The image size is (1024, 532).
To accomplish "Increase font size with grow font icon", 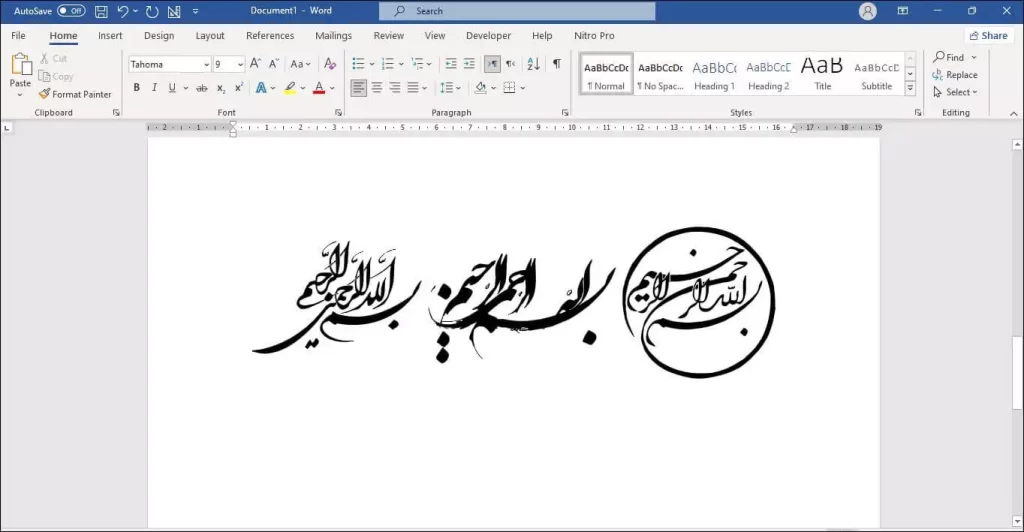I will coord(255,63).
